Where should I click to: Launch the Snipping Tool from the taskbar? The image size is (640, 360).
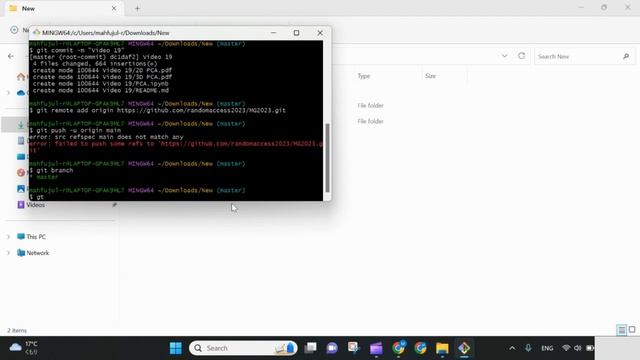(x=353, y=348)
